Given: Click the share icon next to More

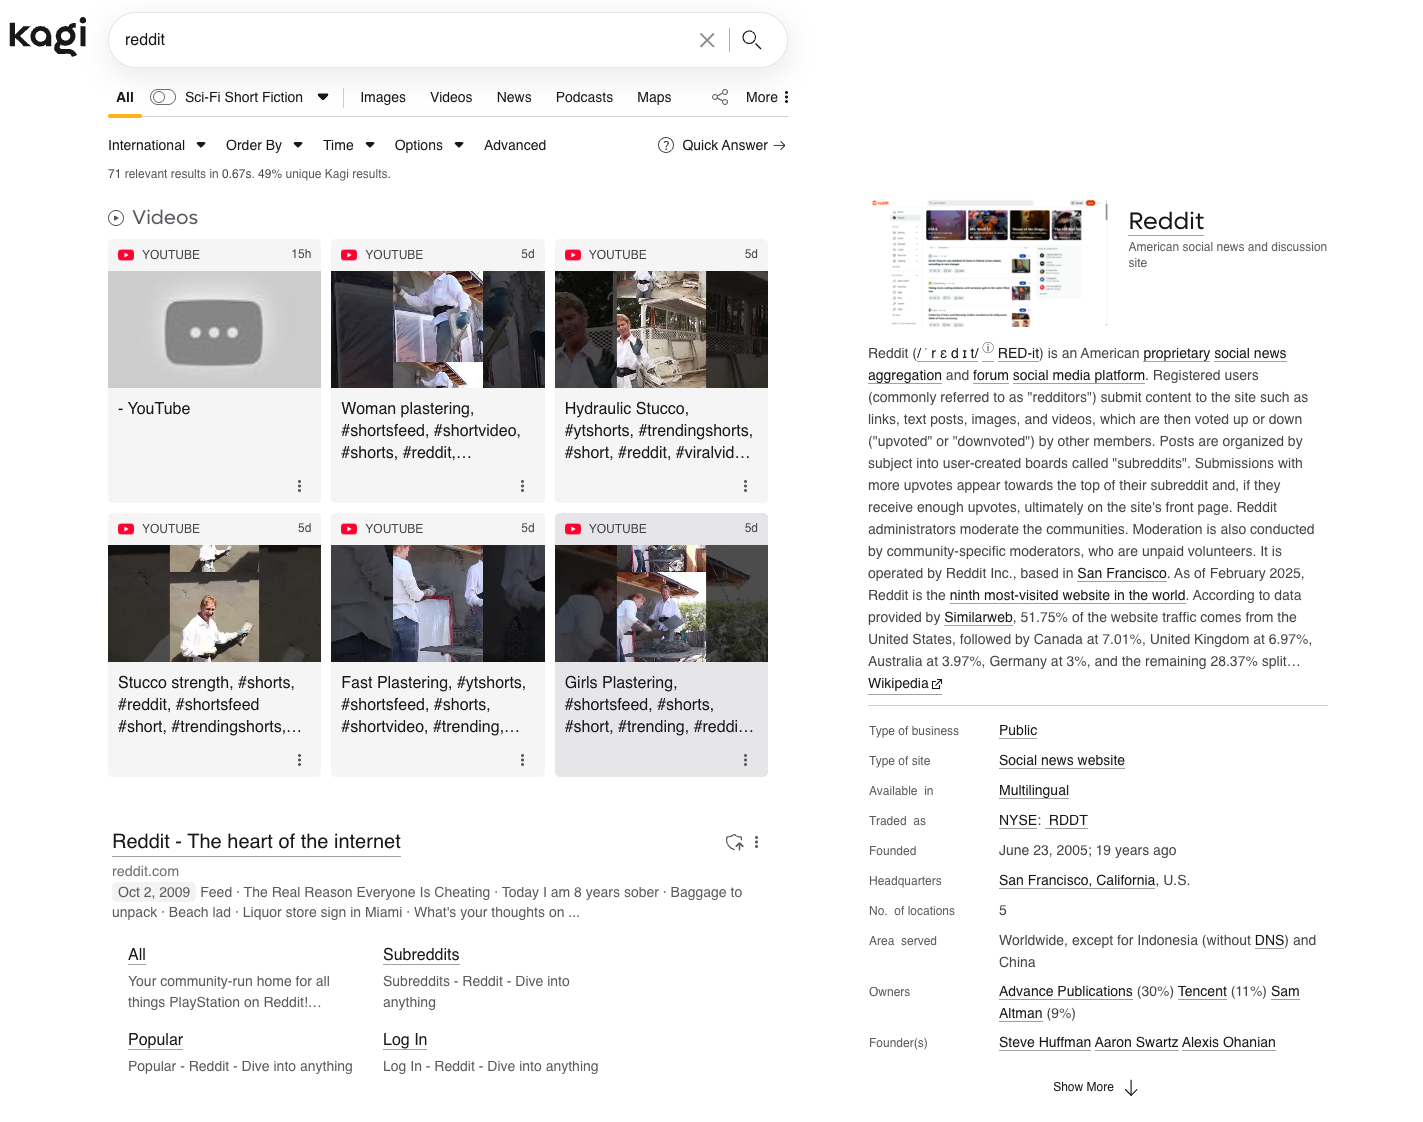Looking at the screenshot, I should point(720,97).
